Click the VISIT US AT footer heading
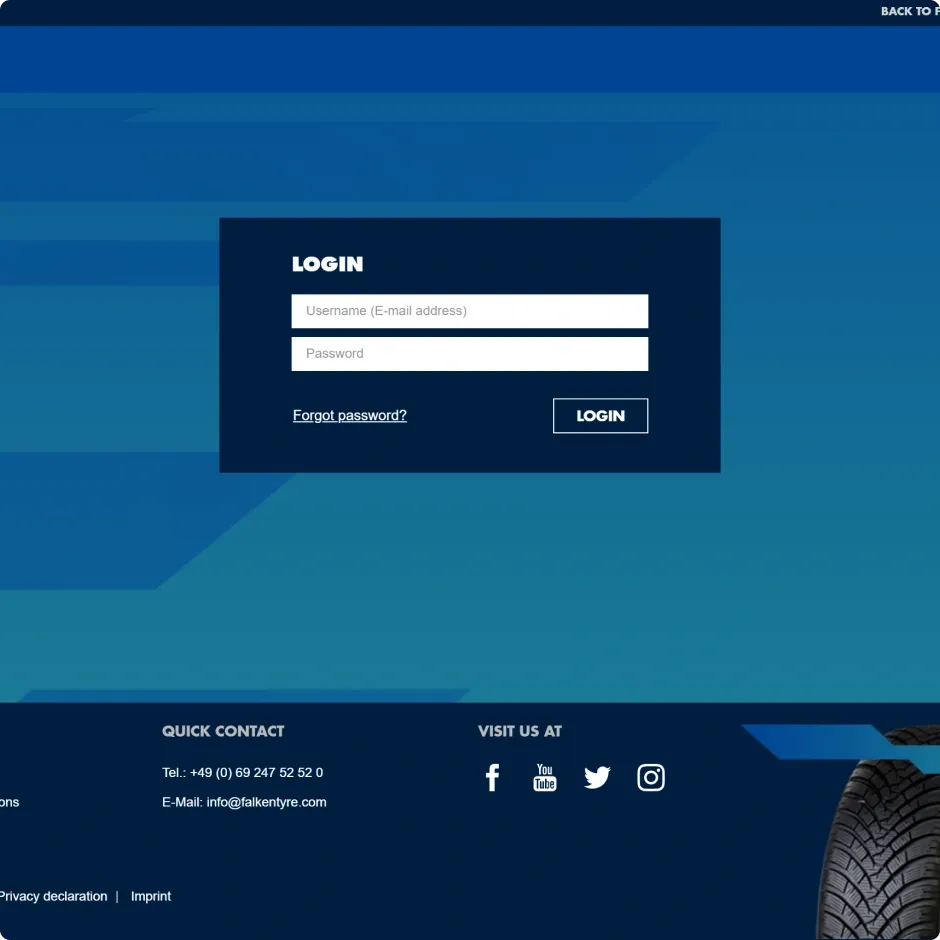Image resolution: width=940 pixels, height=940 pixels. (x=520, y=731)
